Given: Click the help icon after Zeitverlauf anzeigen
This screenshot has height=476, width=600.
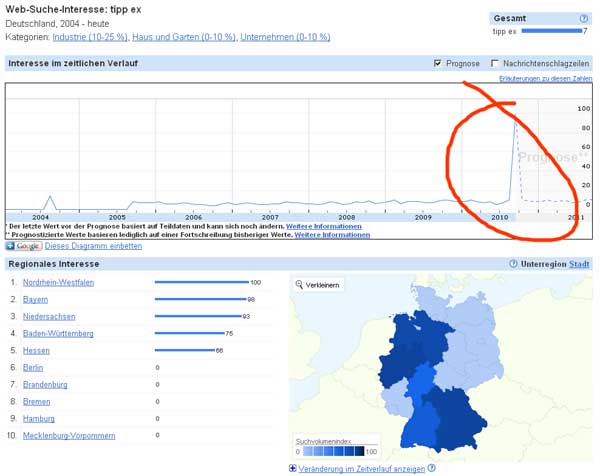Looking at the screenshot, I should click(x=431, y=468).
